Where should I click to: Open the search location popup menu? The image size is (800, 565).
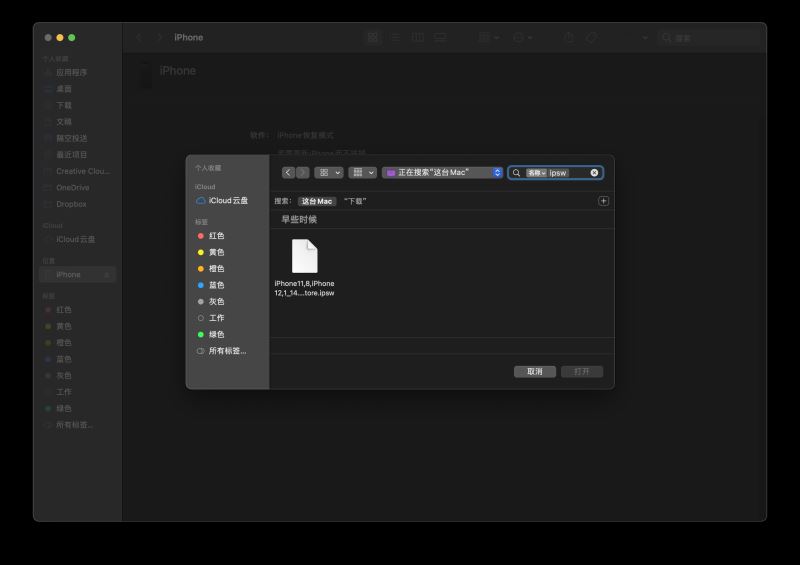[442, 173]
